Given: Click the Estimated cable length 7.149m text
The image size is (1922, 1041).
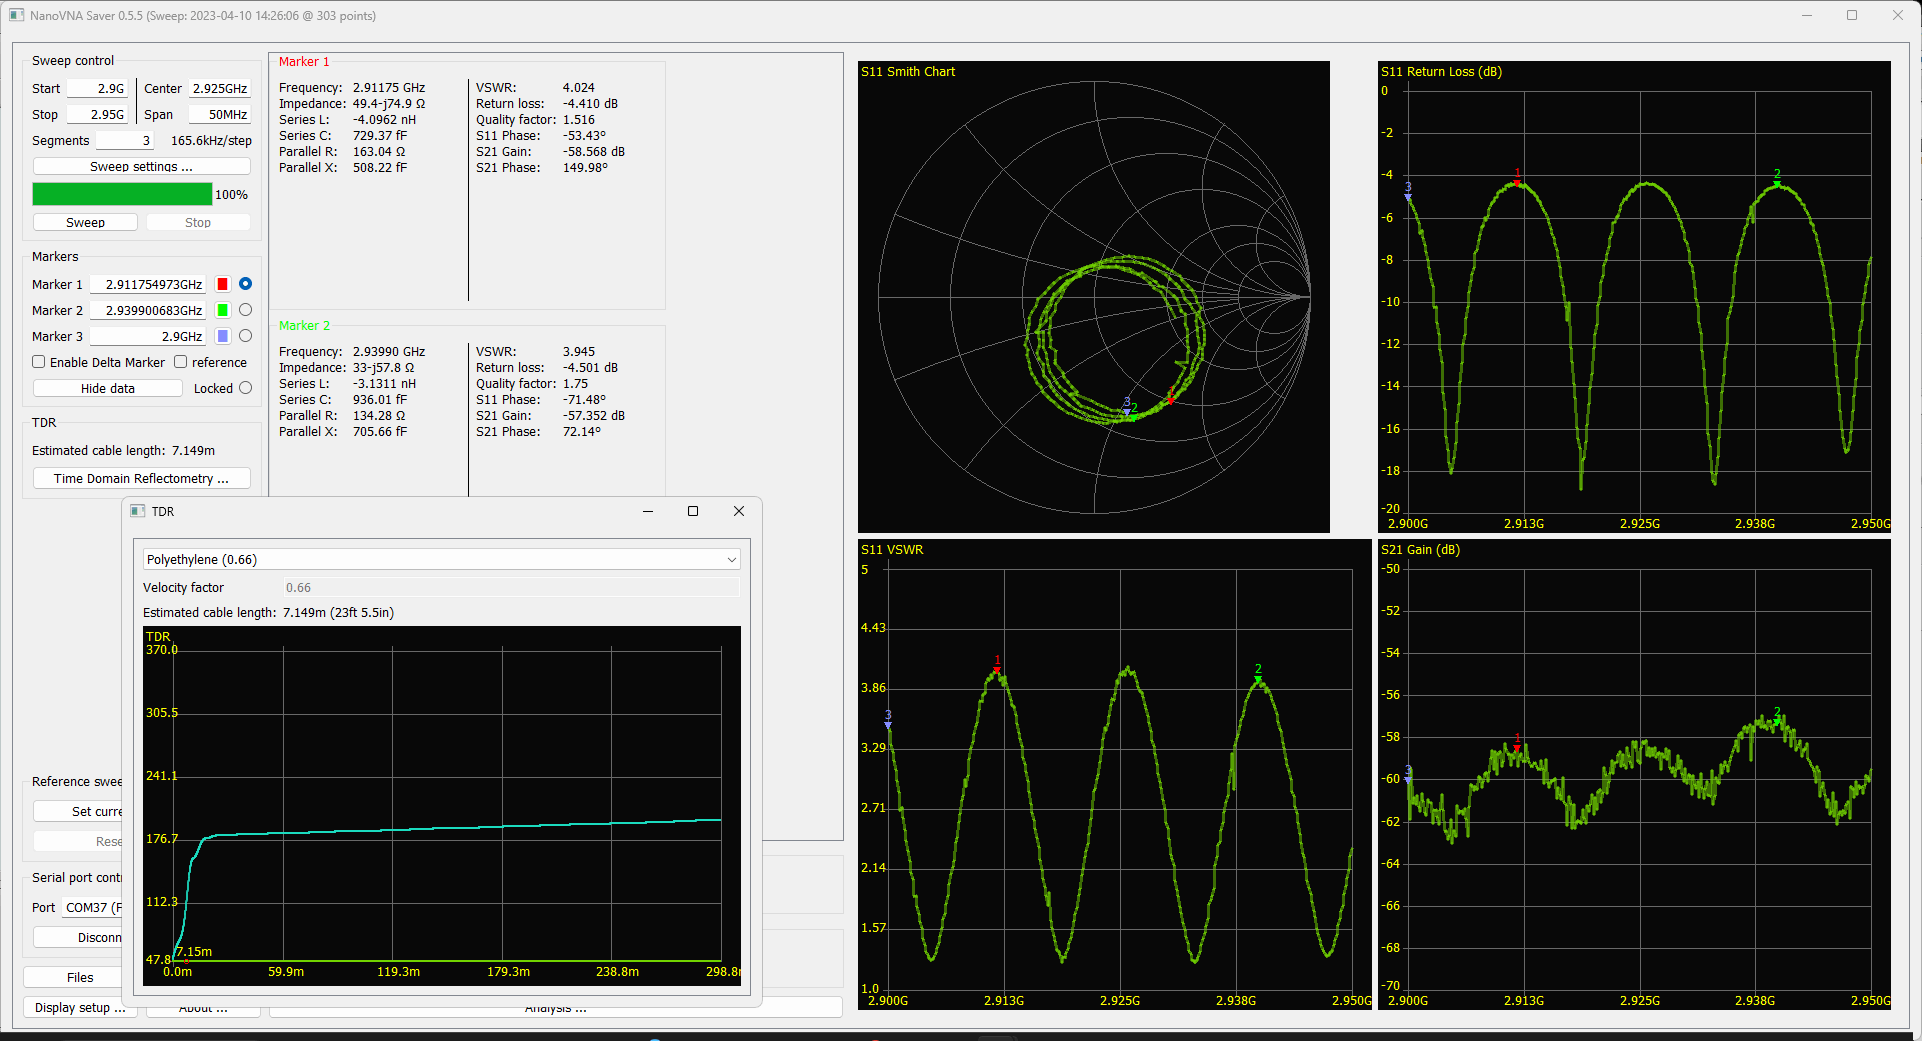Looking at the screenshot, I should pos(124,450).
